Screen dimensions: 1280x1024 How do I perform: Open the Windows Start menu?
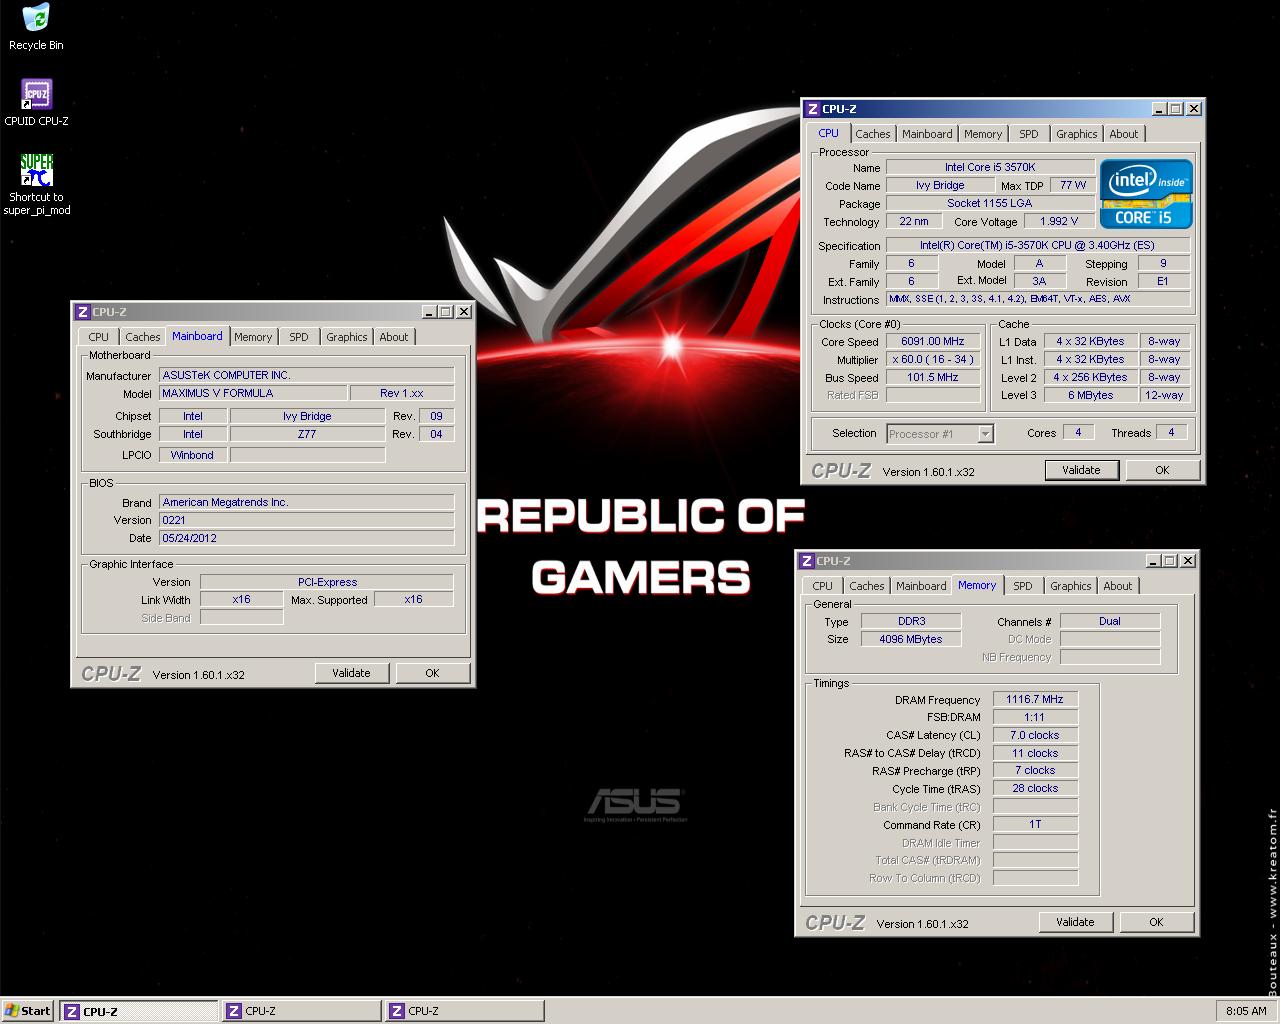[28, 1011]
